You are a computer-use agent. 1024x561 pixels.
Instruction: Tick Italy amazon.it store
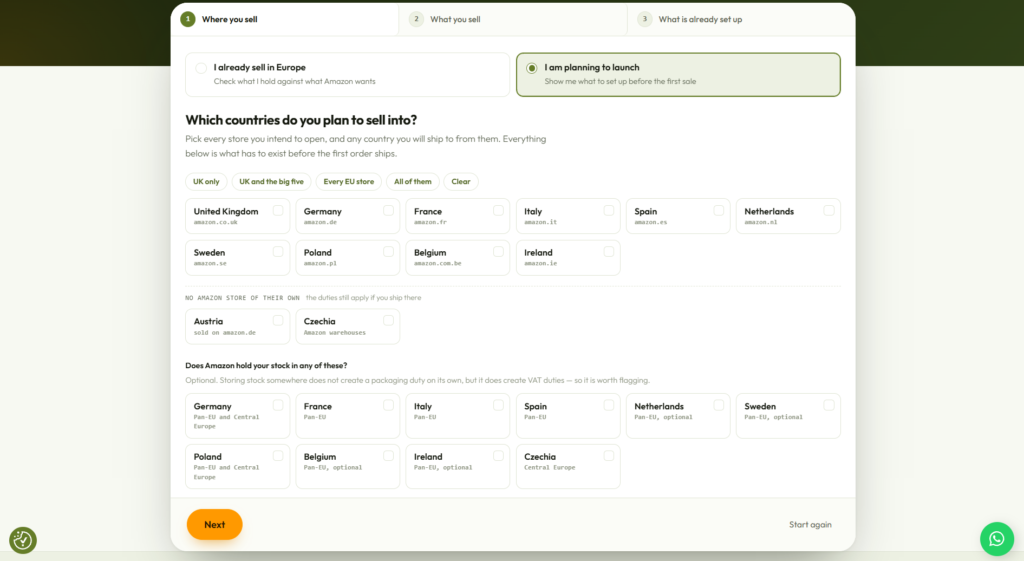568,216
